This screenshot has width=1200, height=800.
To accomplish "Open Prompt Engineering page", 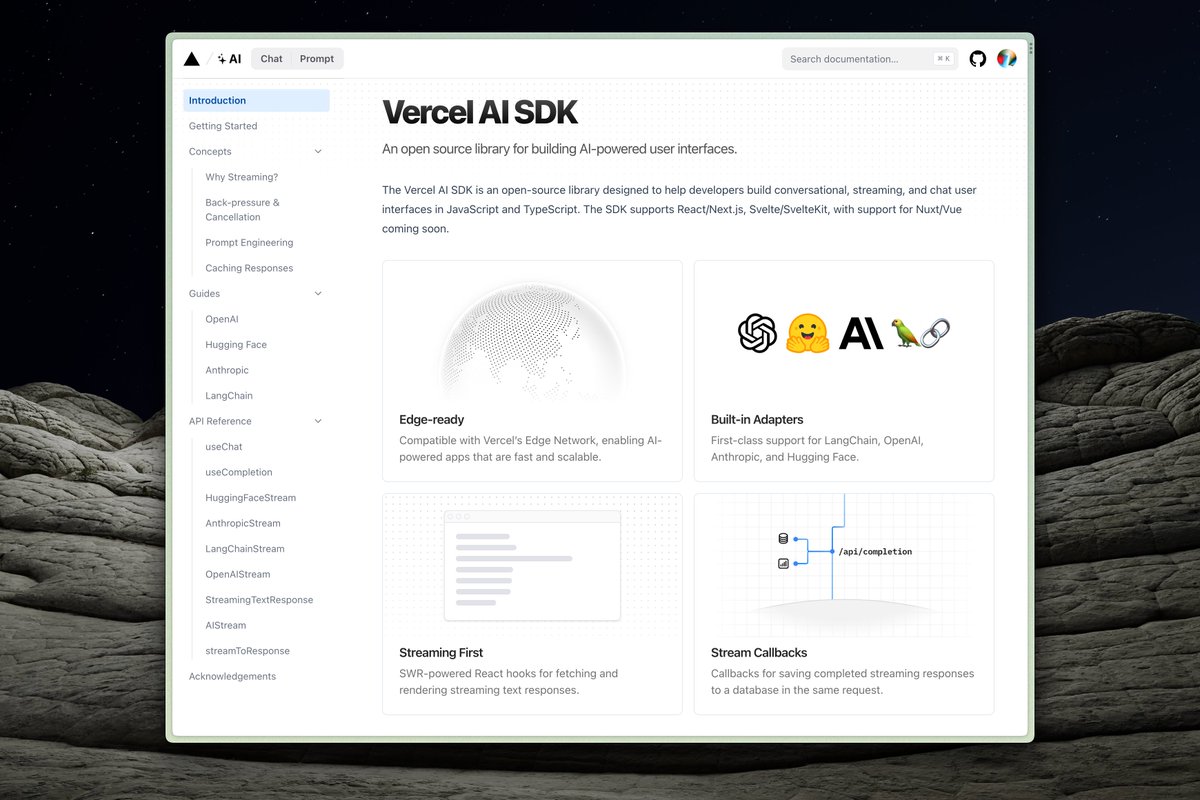I will [x=249, y=243].
